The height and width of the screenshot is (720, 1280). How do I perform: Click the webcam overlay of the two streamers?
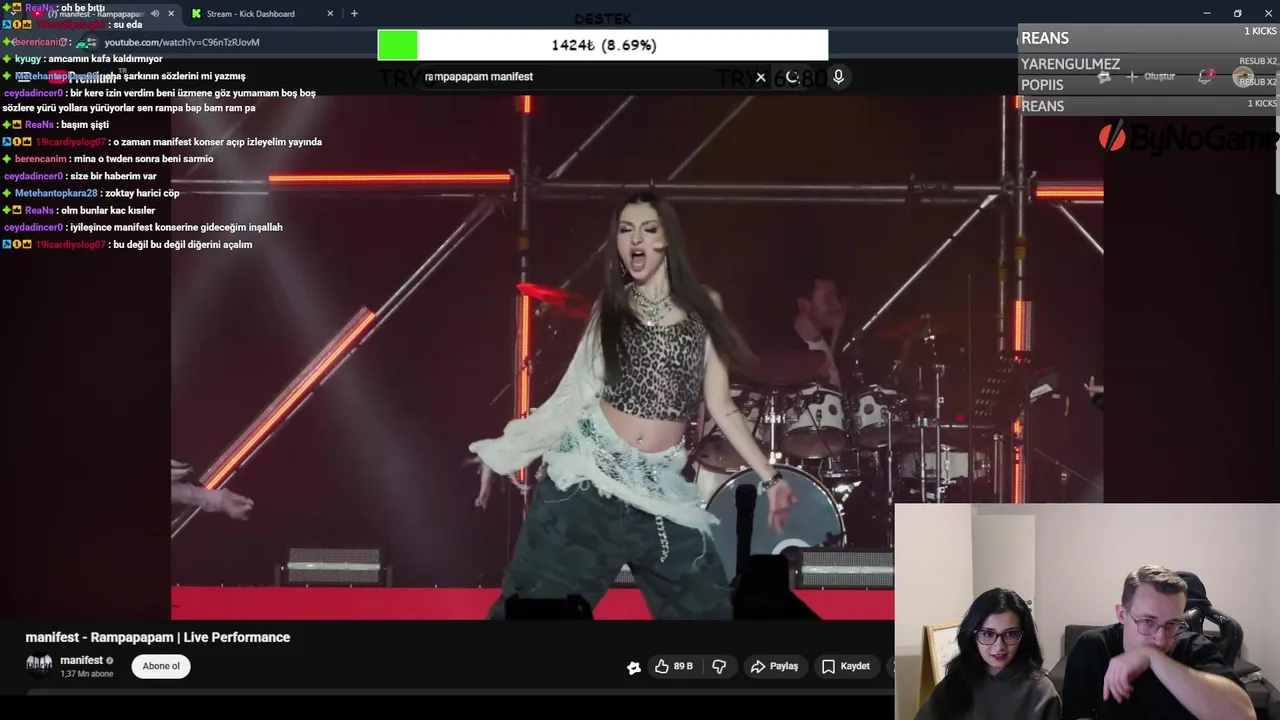[1087, 611]
